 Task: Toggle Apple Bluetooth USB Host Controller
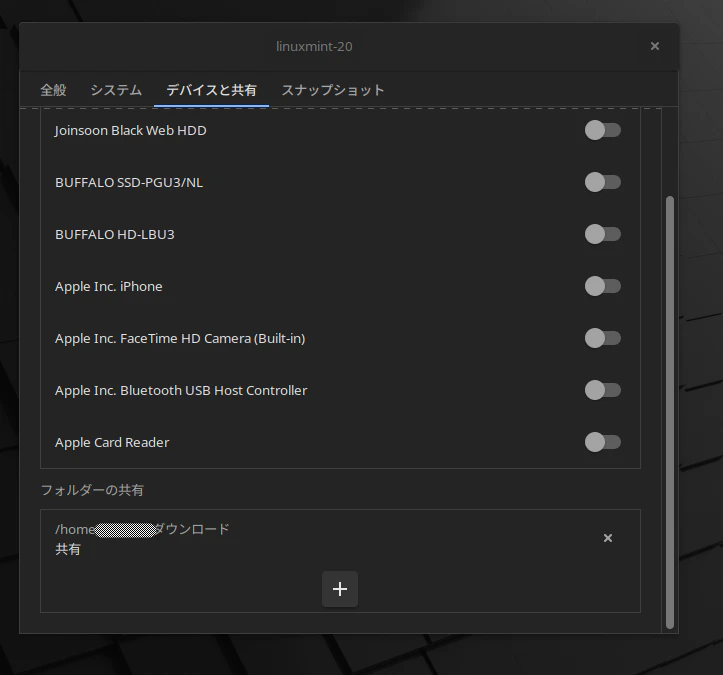603,391
